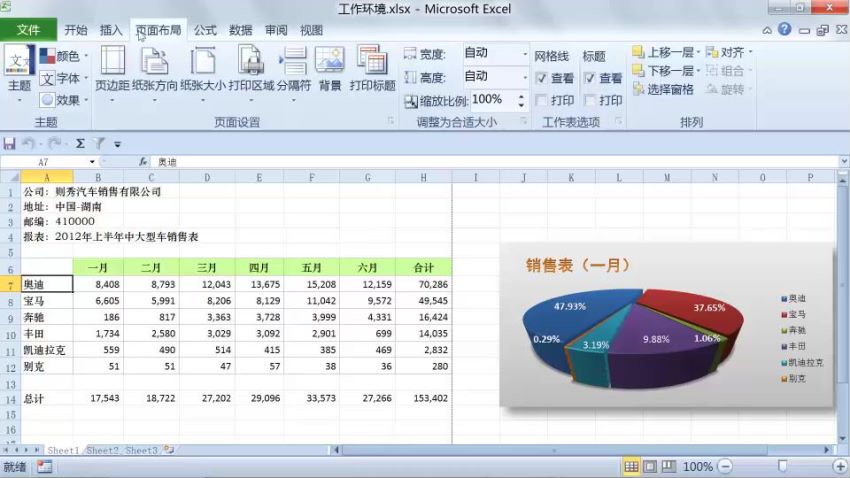Select column H header

423,177
